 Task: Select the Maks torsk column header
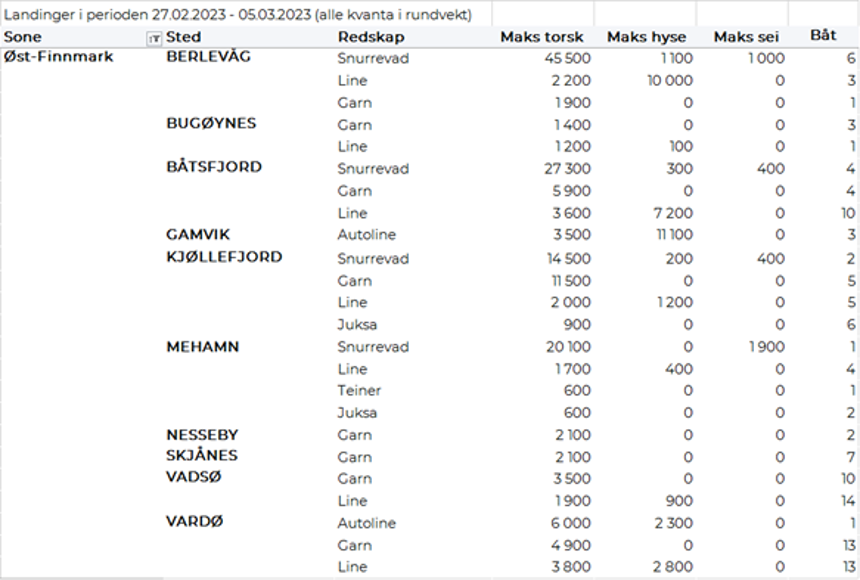tap(541, 37)
